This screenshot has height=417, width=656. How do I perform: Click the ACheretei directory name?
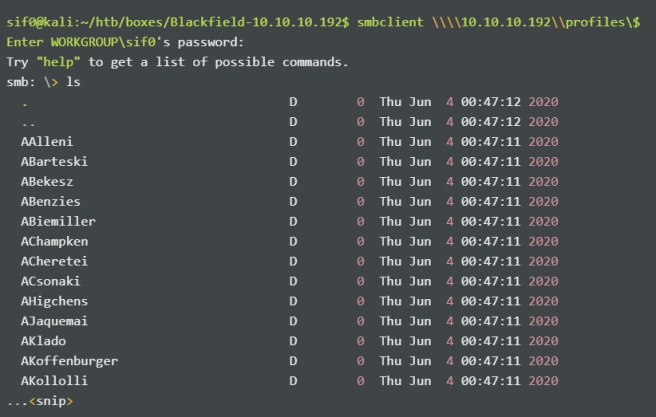click(x=54, y=261)
